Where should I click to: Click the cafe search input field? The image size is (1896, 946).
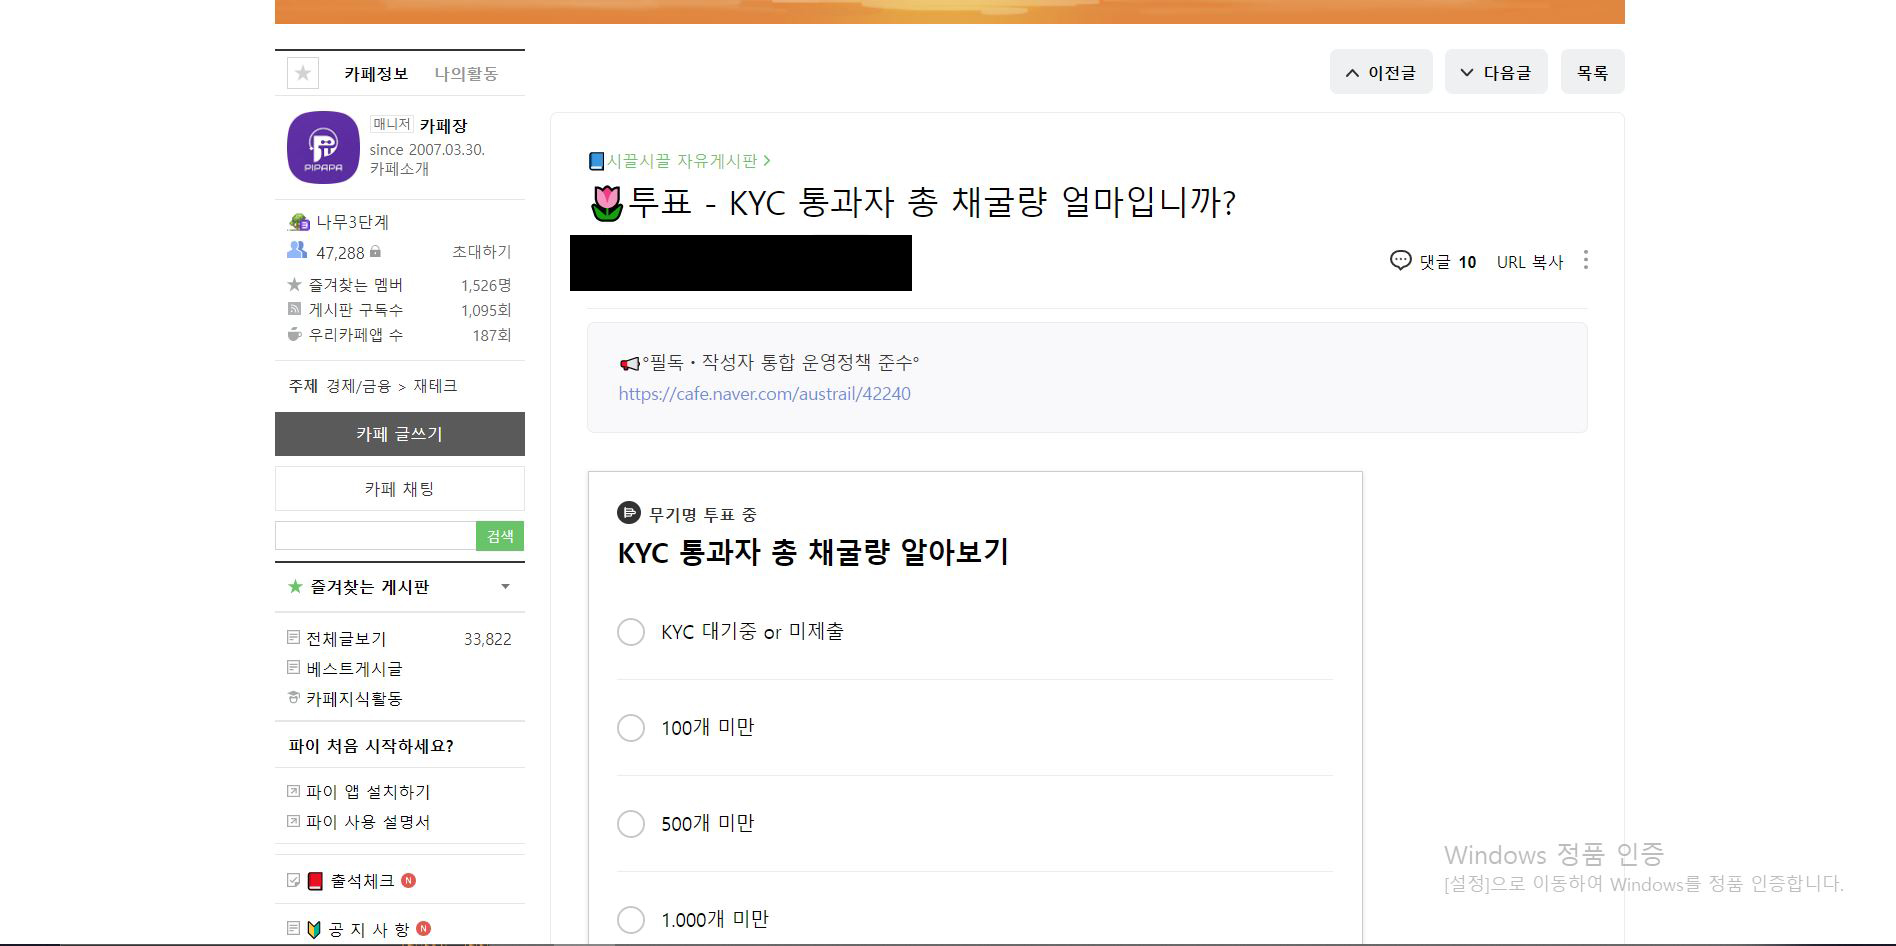(376, 536)
